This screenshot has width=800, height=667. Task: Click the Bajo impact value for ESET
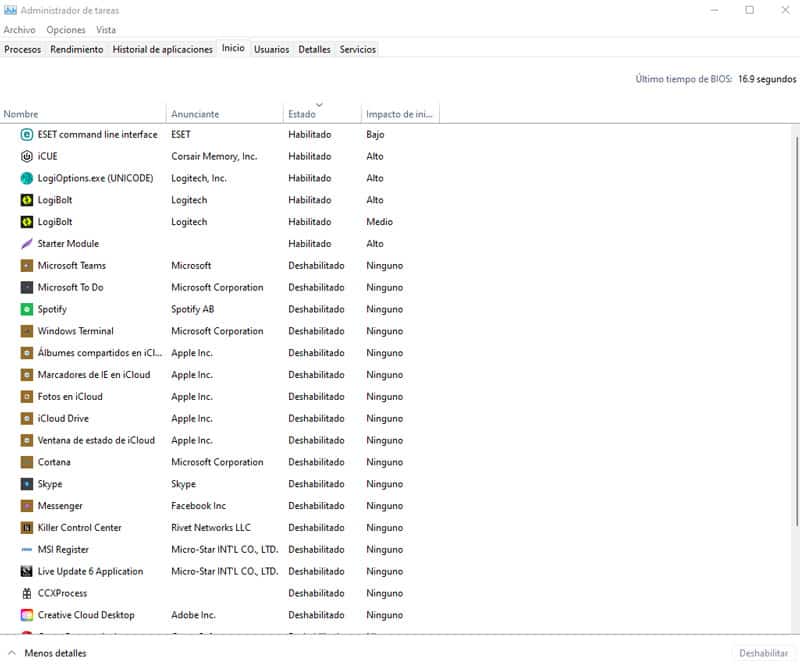[x=375, y=135]
